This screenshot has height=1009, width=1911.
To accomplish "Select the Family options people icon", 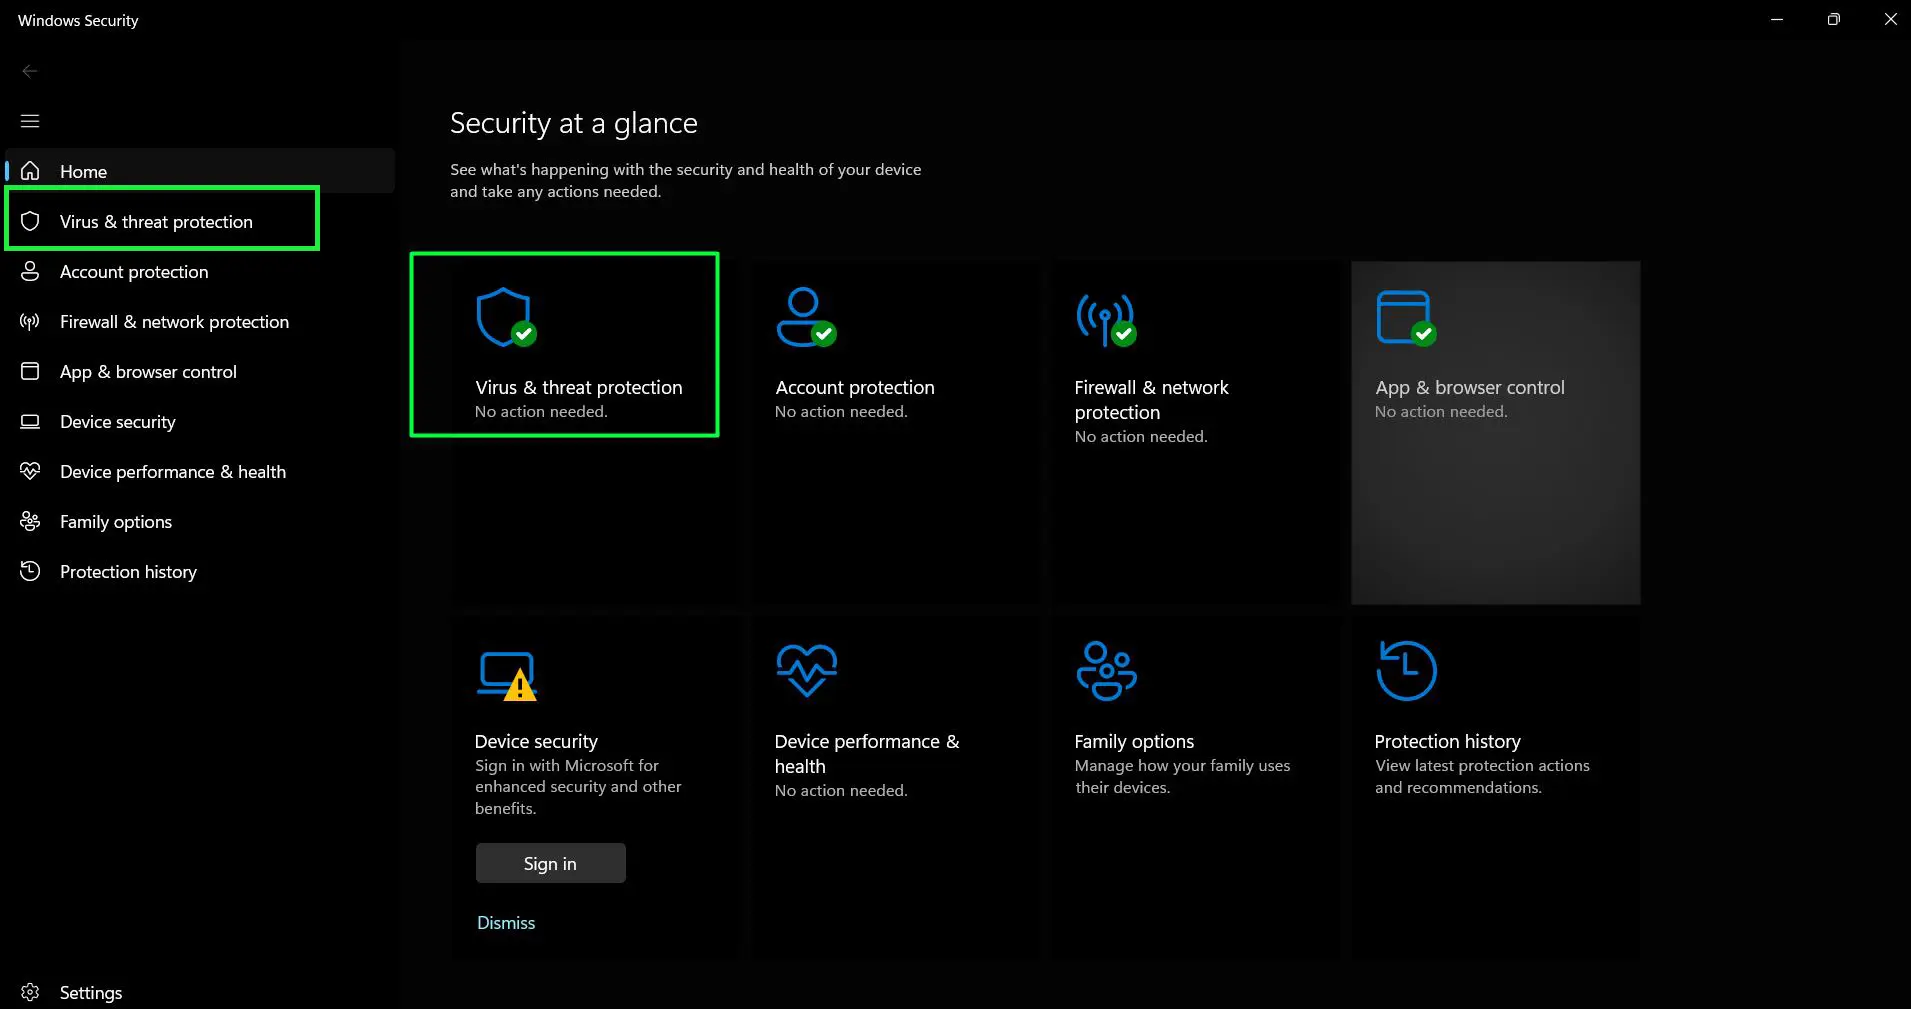I will 30,521.
